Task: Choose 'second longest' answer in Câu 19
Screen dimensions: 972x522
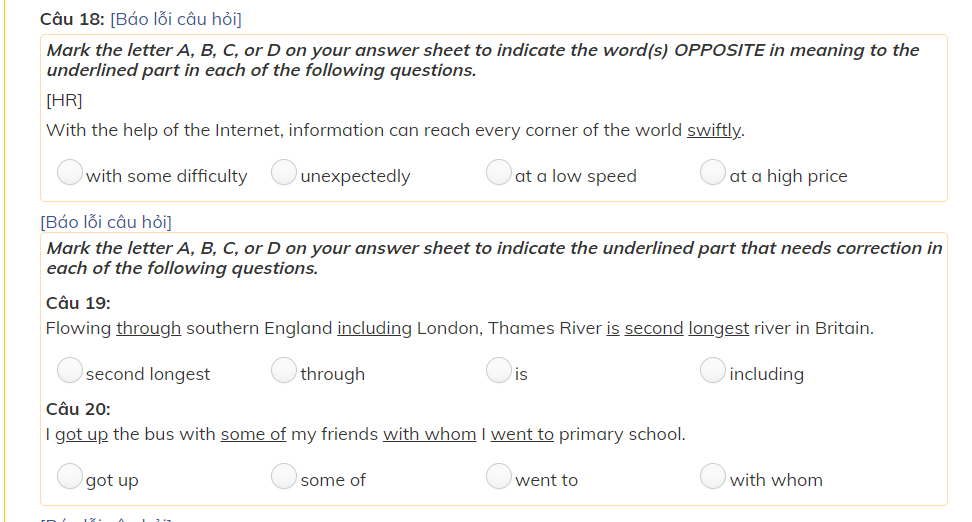Action: point(70,372)
